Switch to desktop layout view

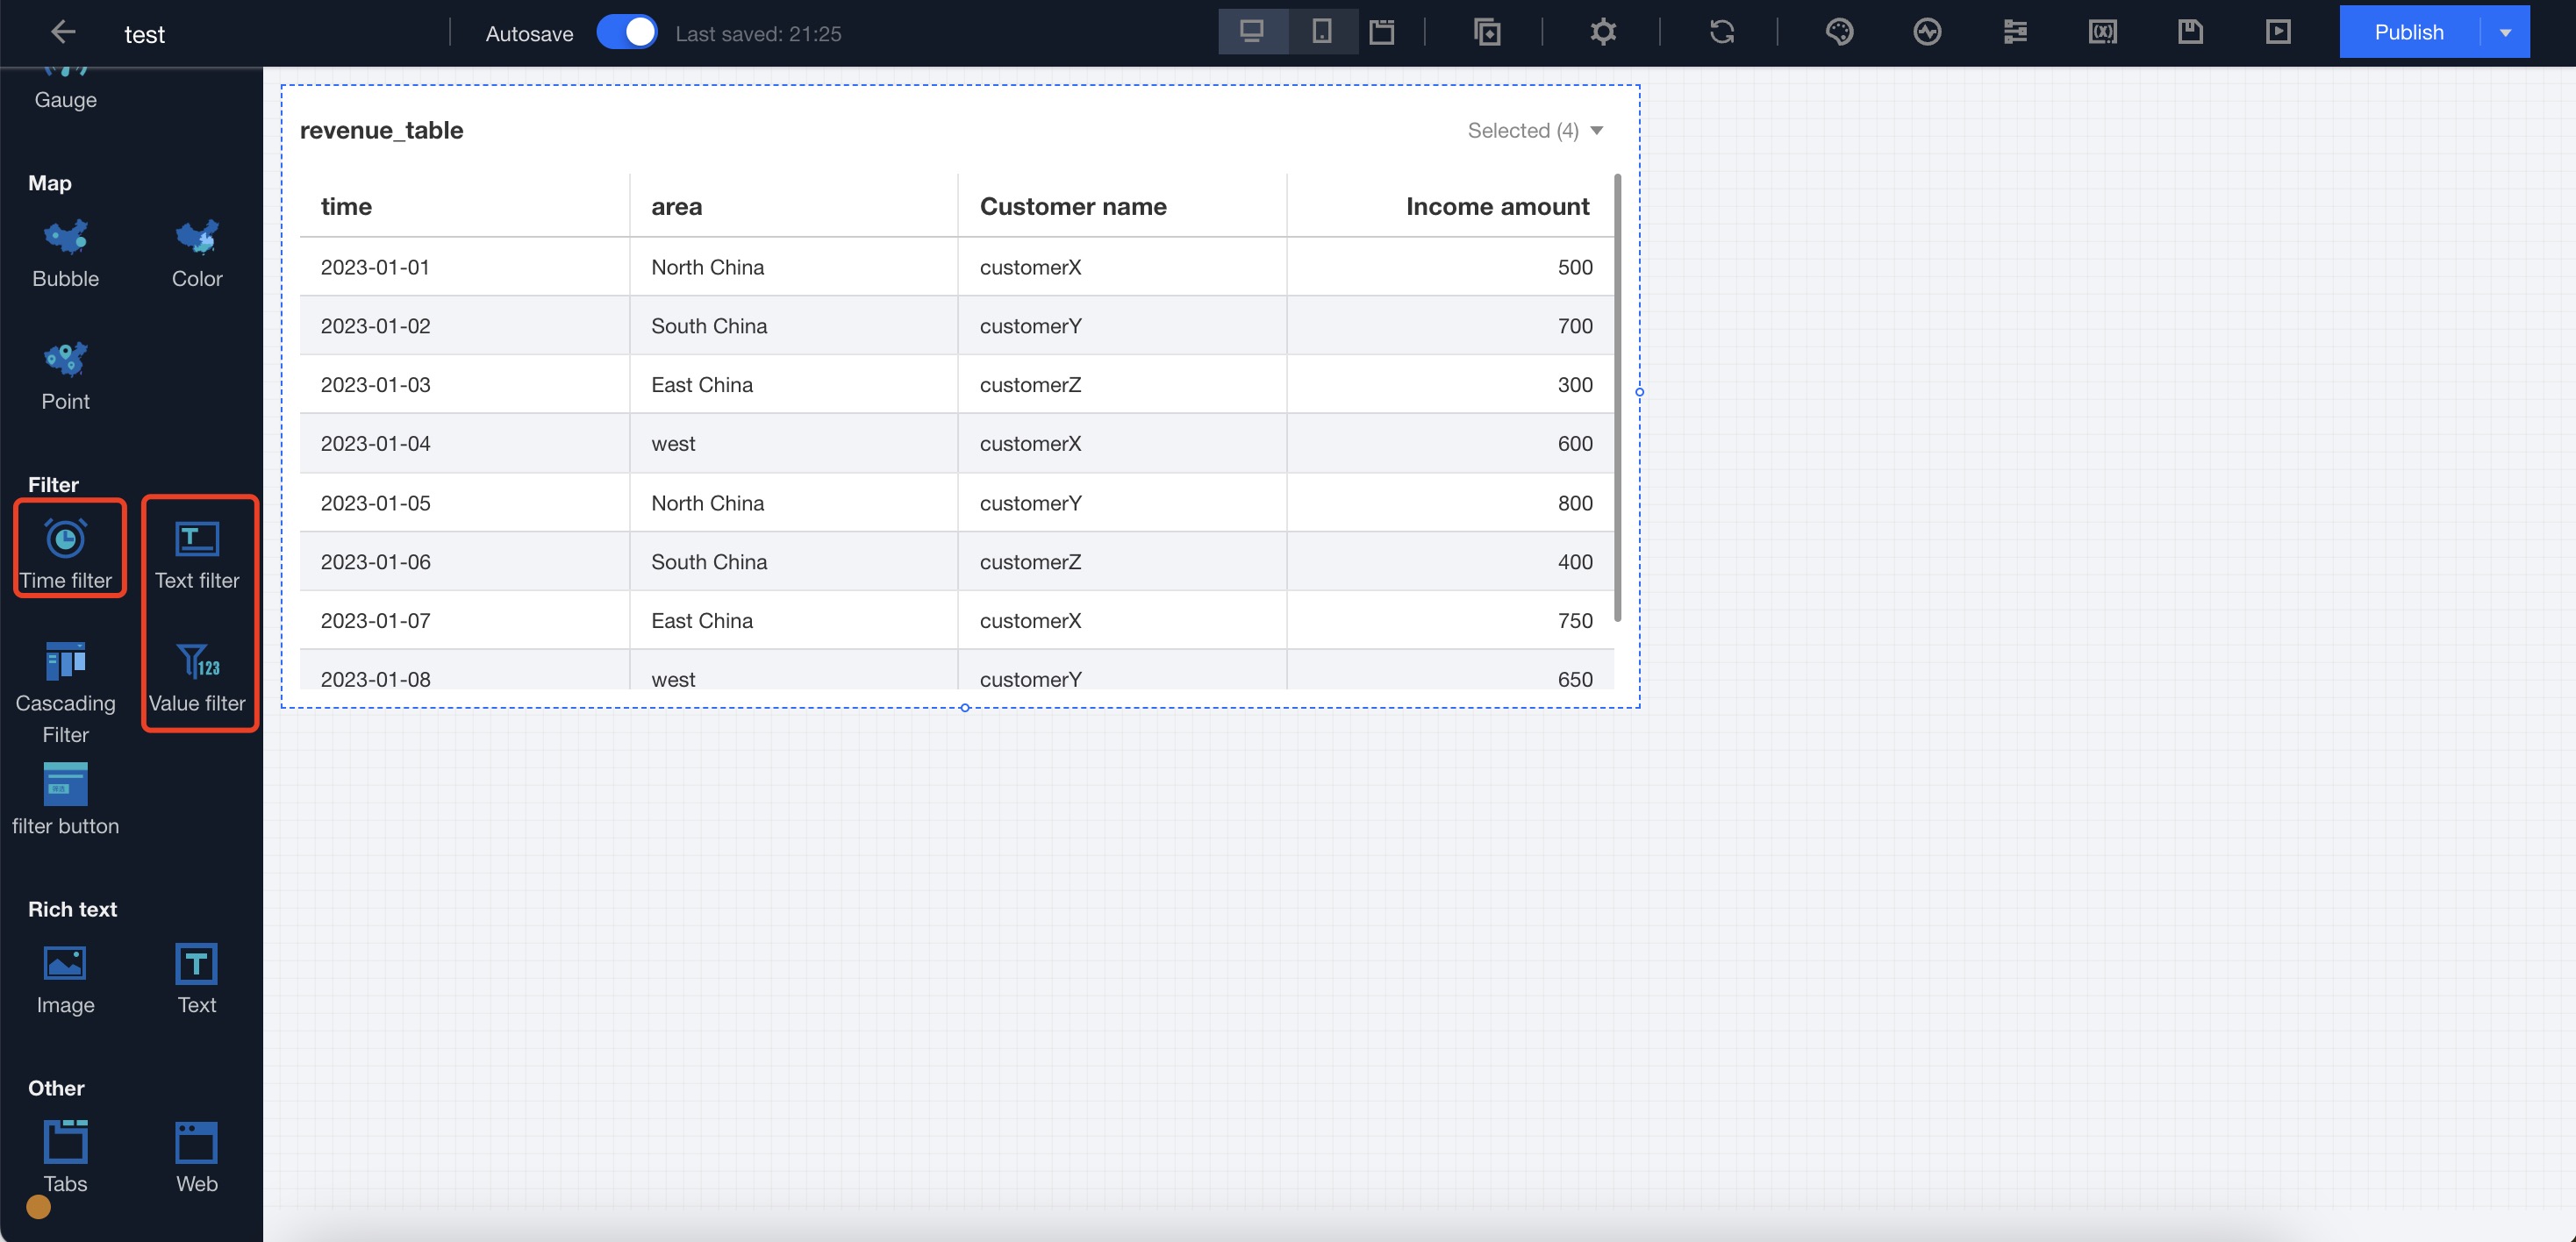[1251, 32]
